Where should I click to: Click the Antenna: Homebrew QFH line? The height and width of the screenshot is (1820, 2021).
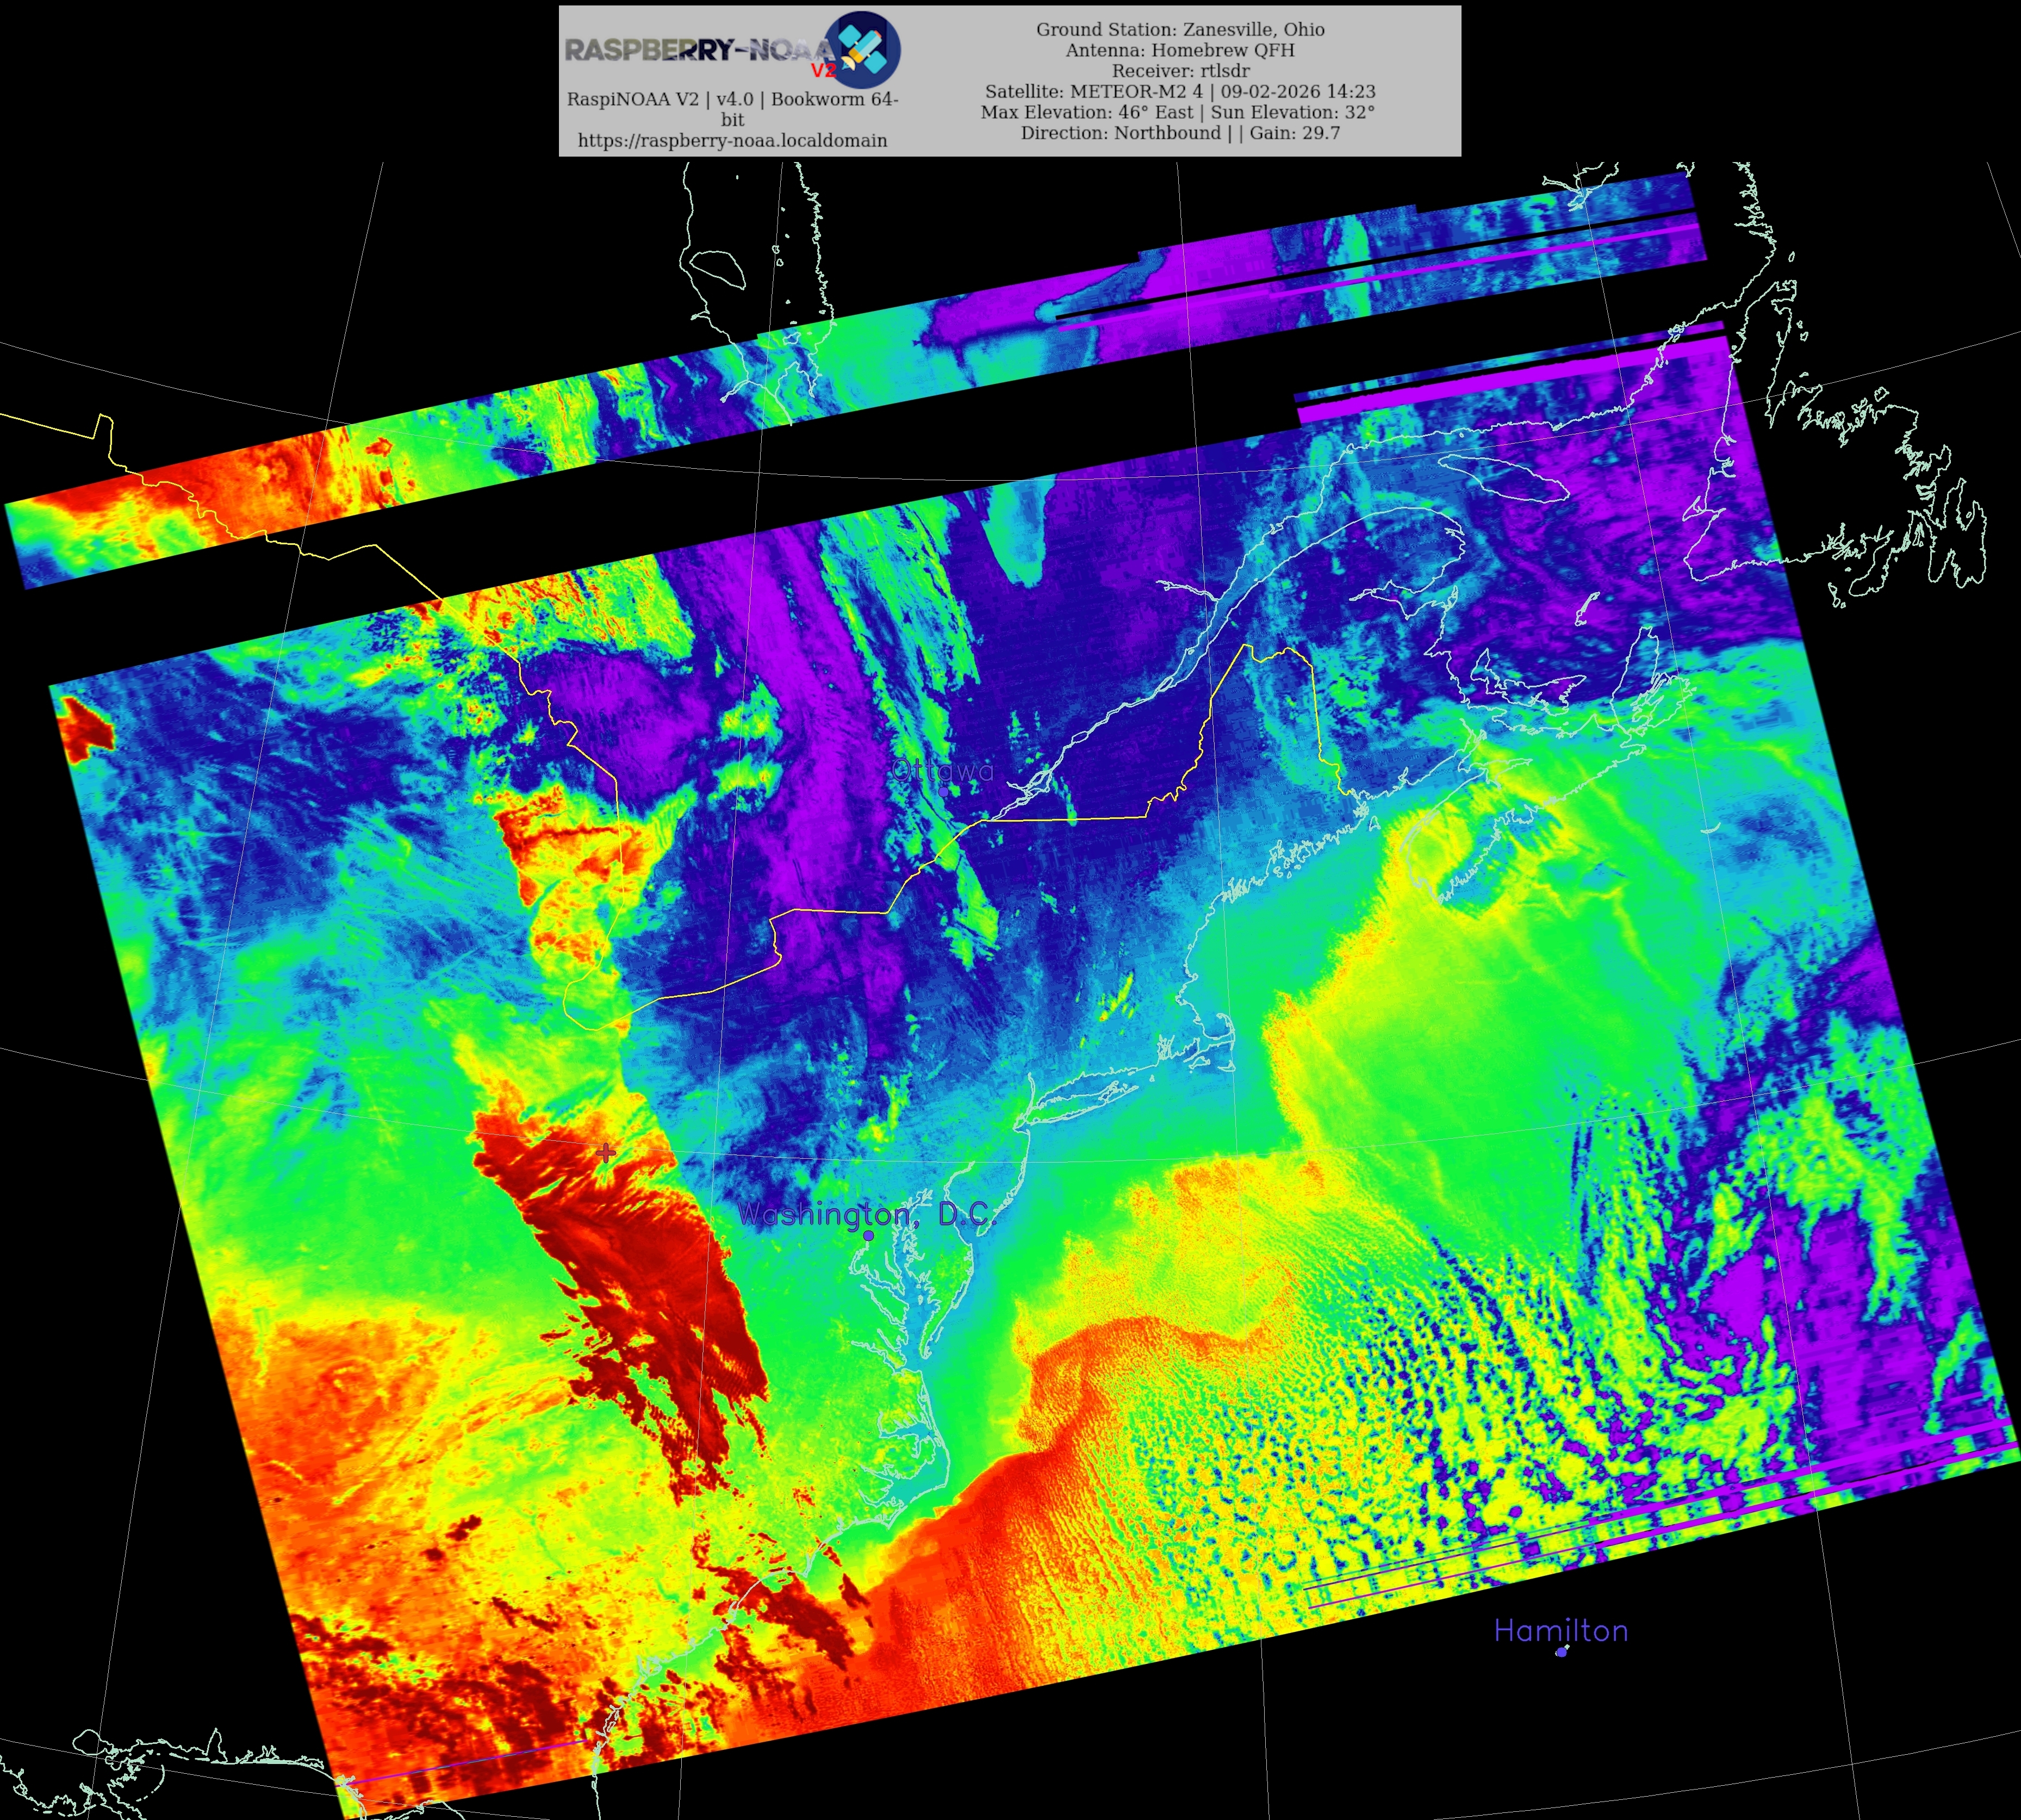click(1179, 50)
